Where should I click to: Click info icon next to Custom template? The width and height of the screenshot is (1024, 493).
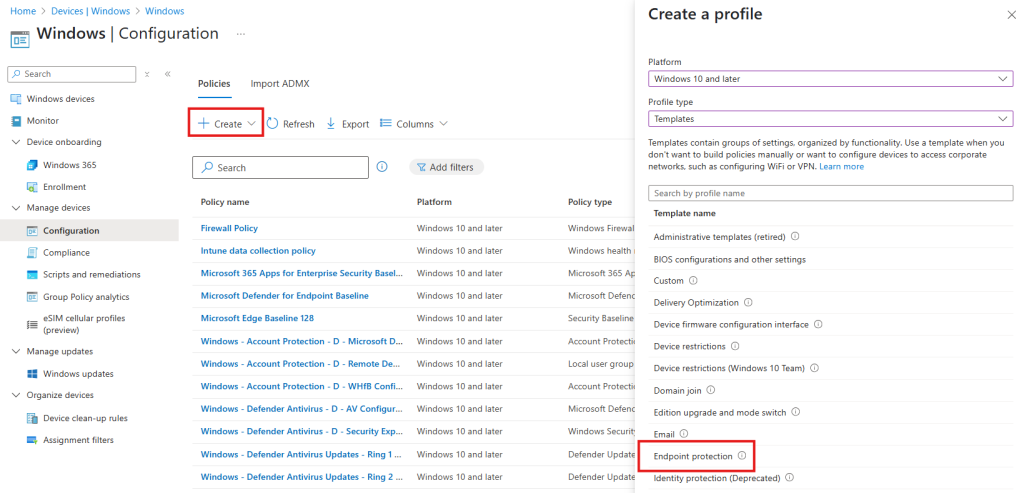[x=693, y=280]
